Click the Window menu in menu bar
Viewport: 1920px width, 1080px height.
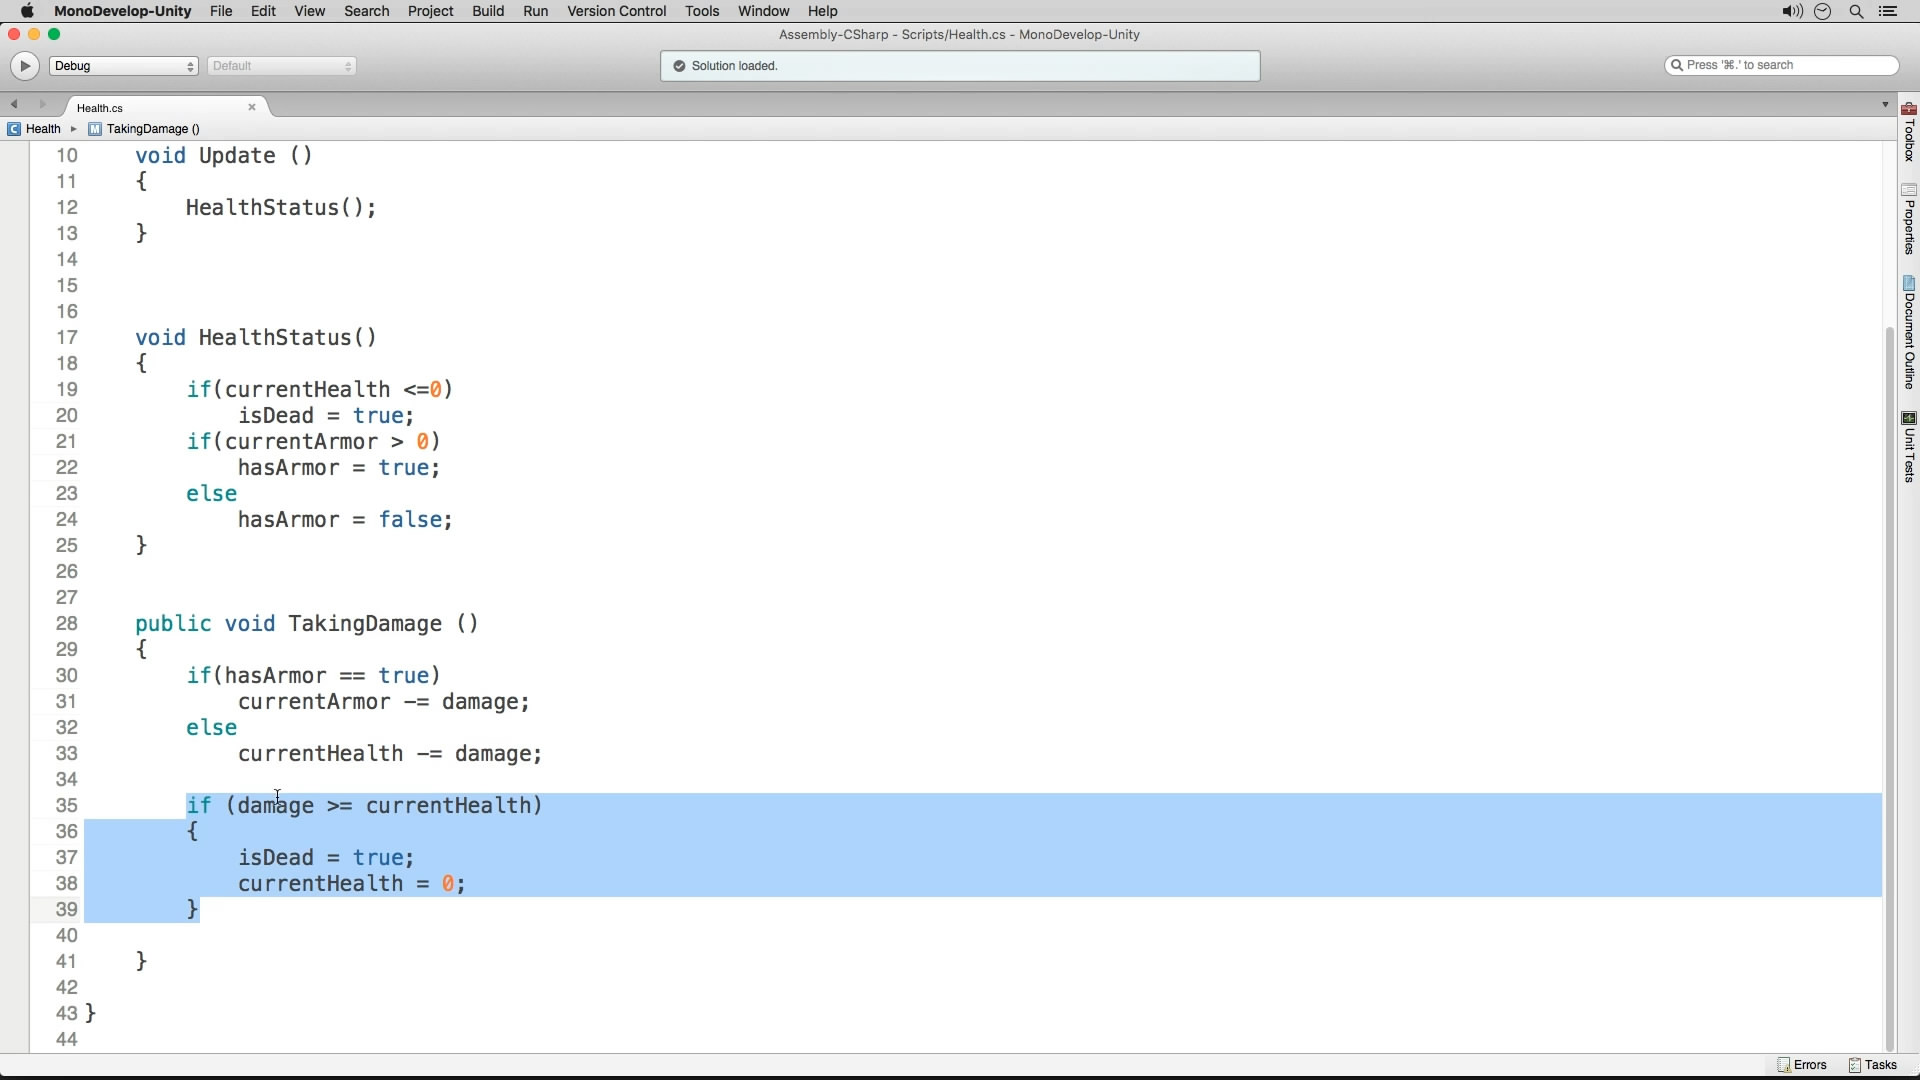point(764,11)
